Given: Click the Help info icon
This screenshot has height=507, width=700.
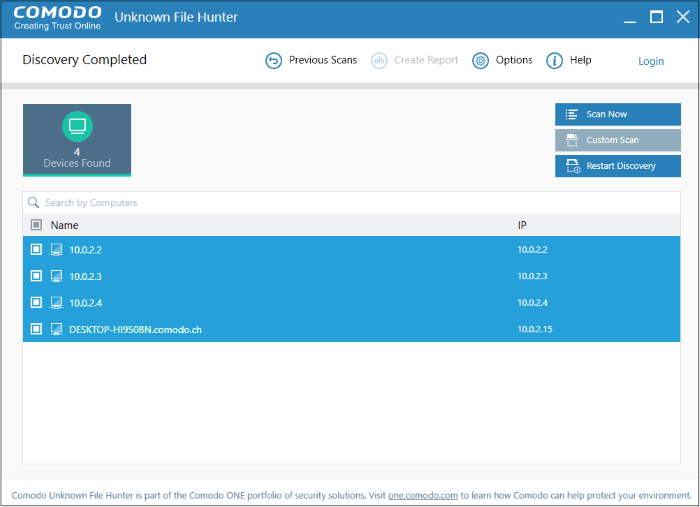Looking at the screenshot, I should click(554, 60).
